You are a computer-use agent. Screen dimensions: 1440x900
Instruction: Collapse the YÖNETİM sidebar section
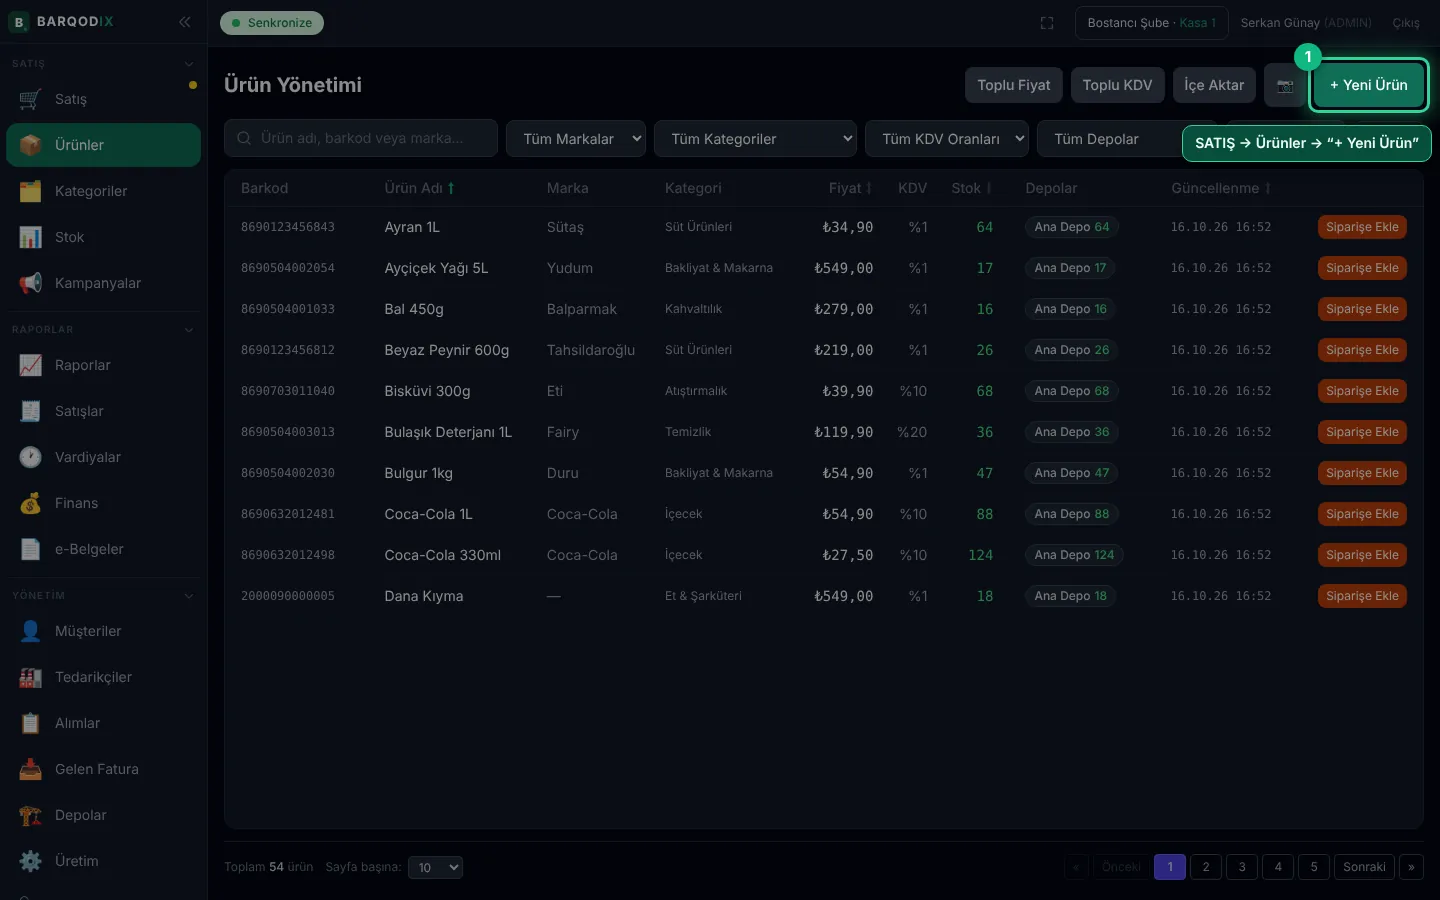189,596
